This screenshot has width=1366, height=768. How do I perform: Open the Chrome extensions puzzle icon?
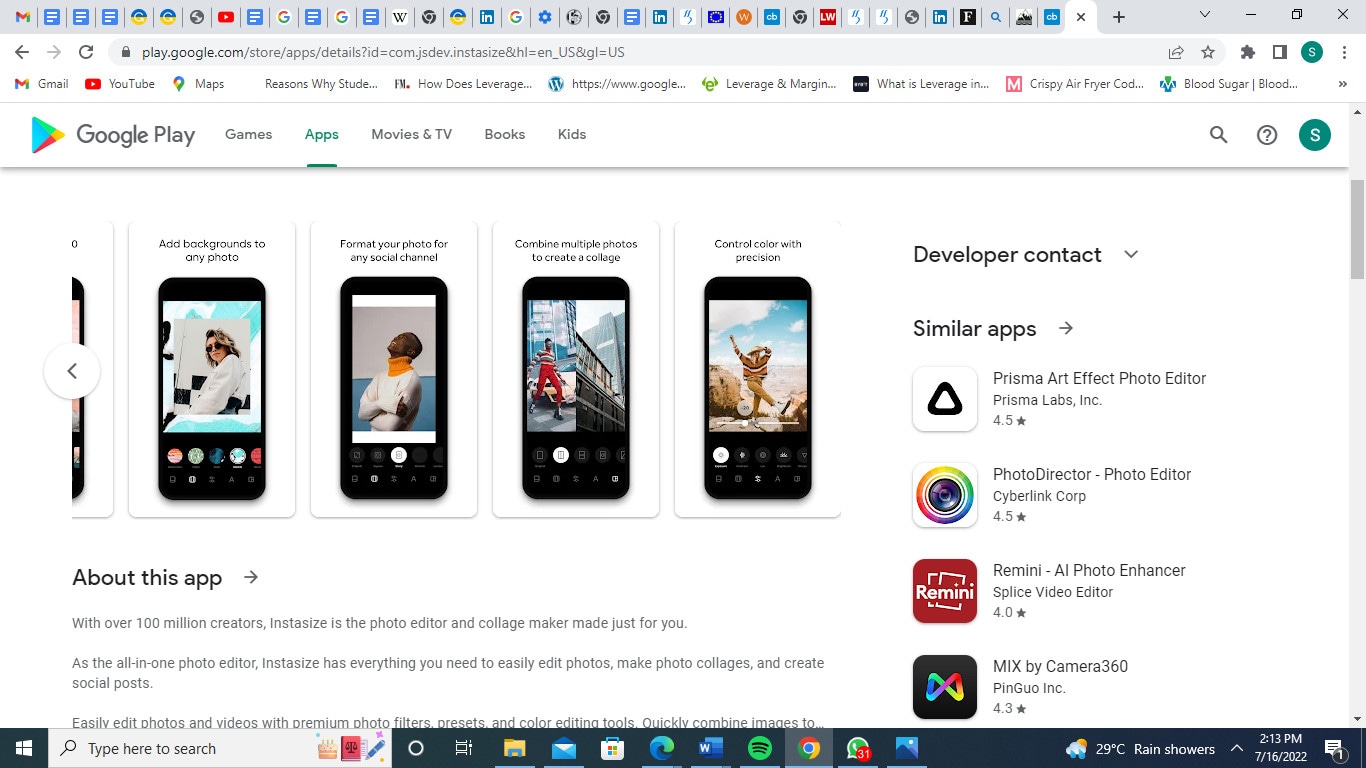coord(1247,52)
